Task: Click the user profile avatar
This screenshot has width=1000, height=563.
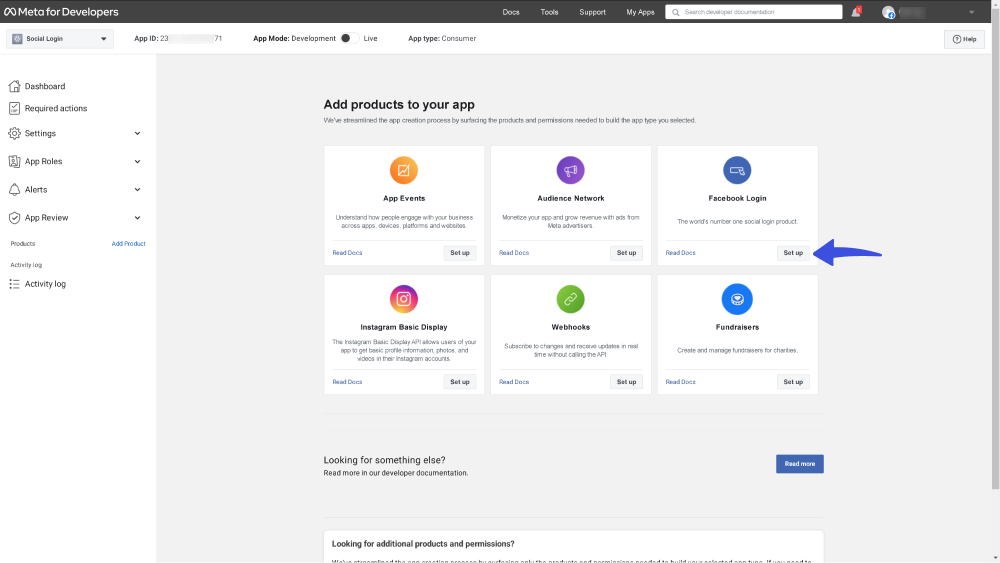Action: [888, 12]
